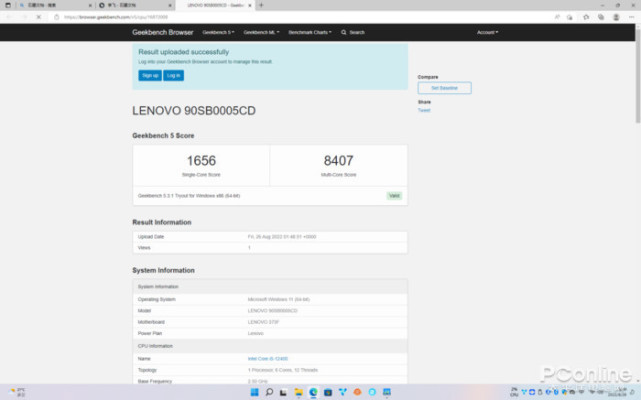Click the Valid badge in score card
Image resolution: width=641 pixels, height=400 pixels.
[394, 196]
